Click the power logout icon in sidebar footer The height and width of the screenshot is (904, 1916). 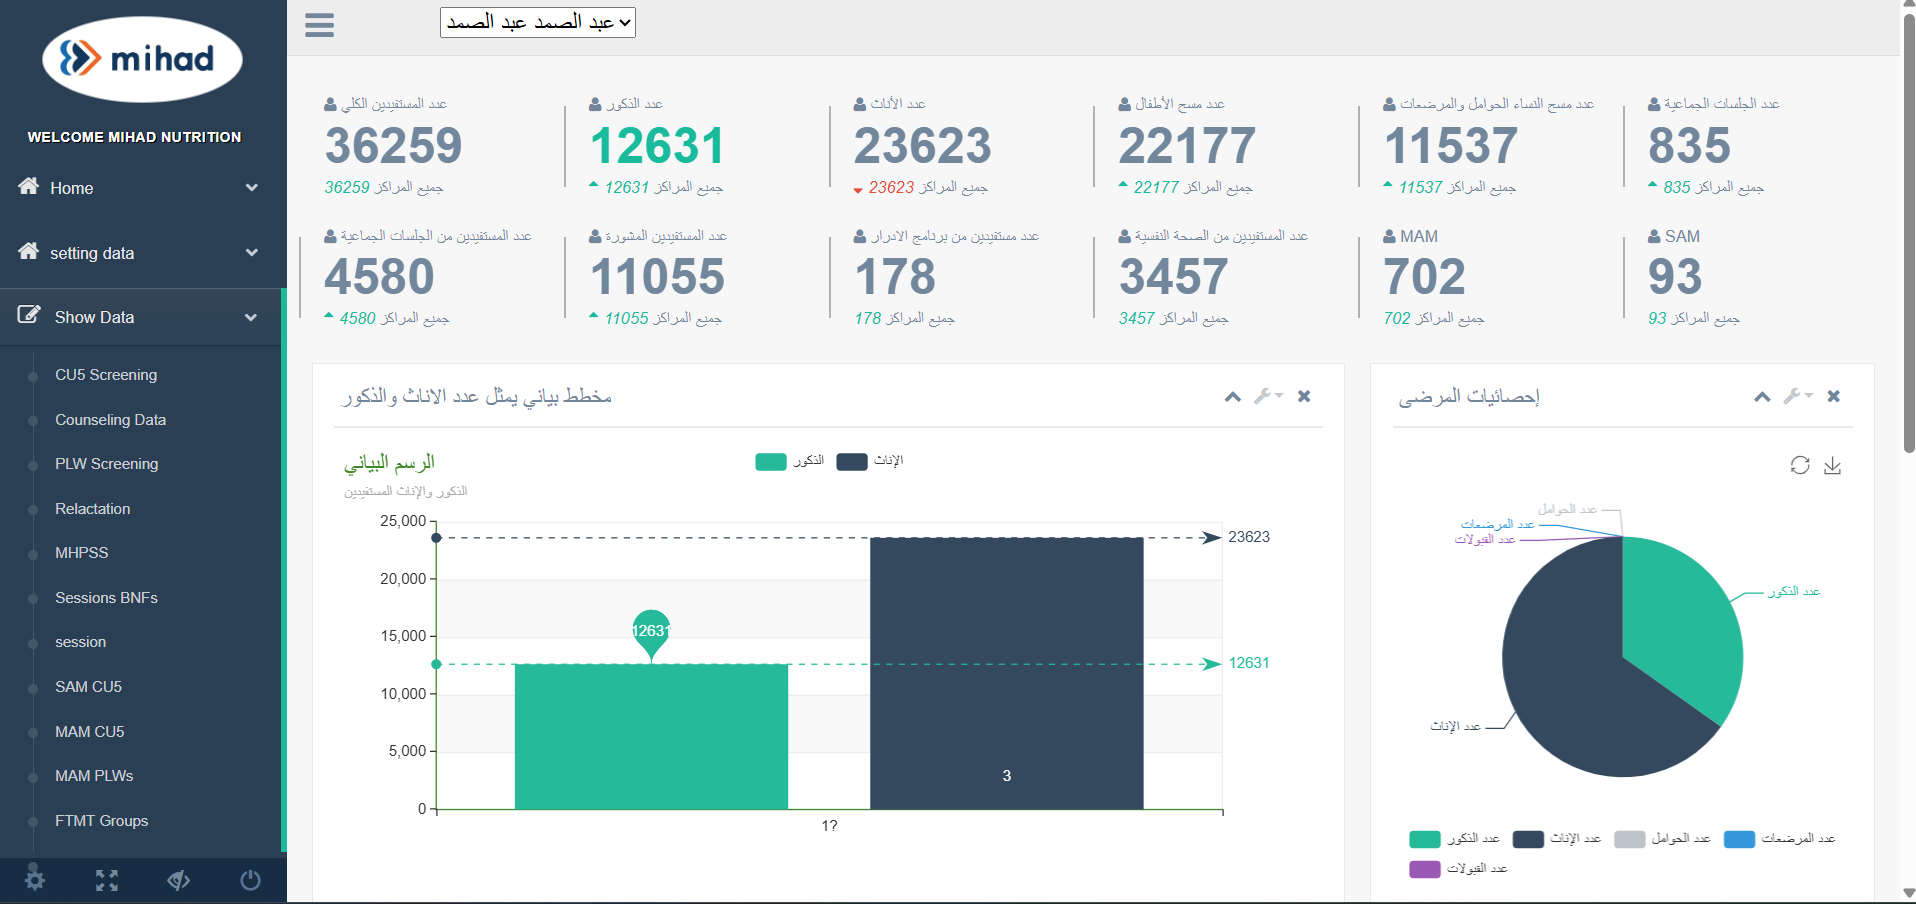coord(250,880)
